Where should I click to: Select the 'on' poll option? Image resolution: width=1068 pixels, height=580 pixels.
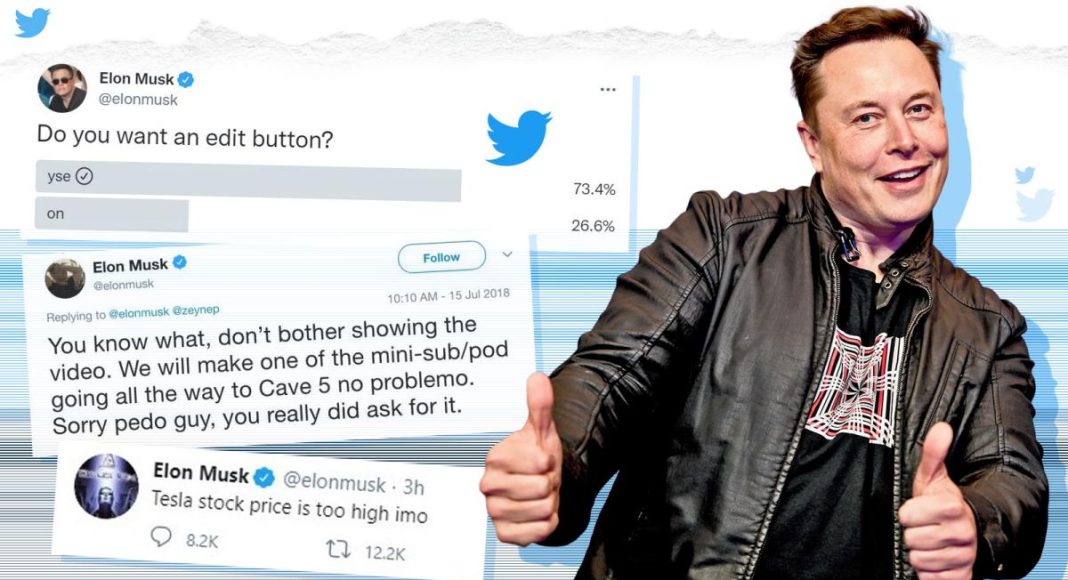[x=112, y=214]
